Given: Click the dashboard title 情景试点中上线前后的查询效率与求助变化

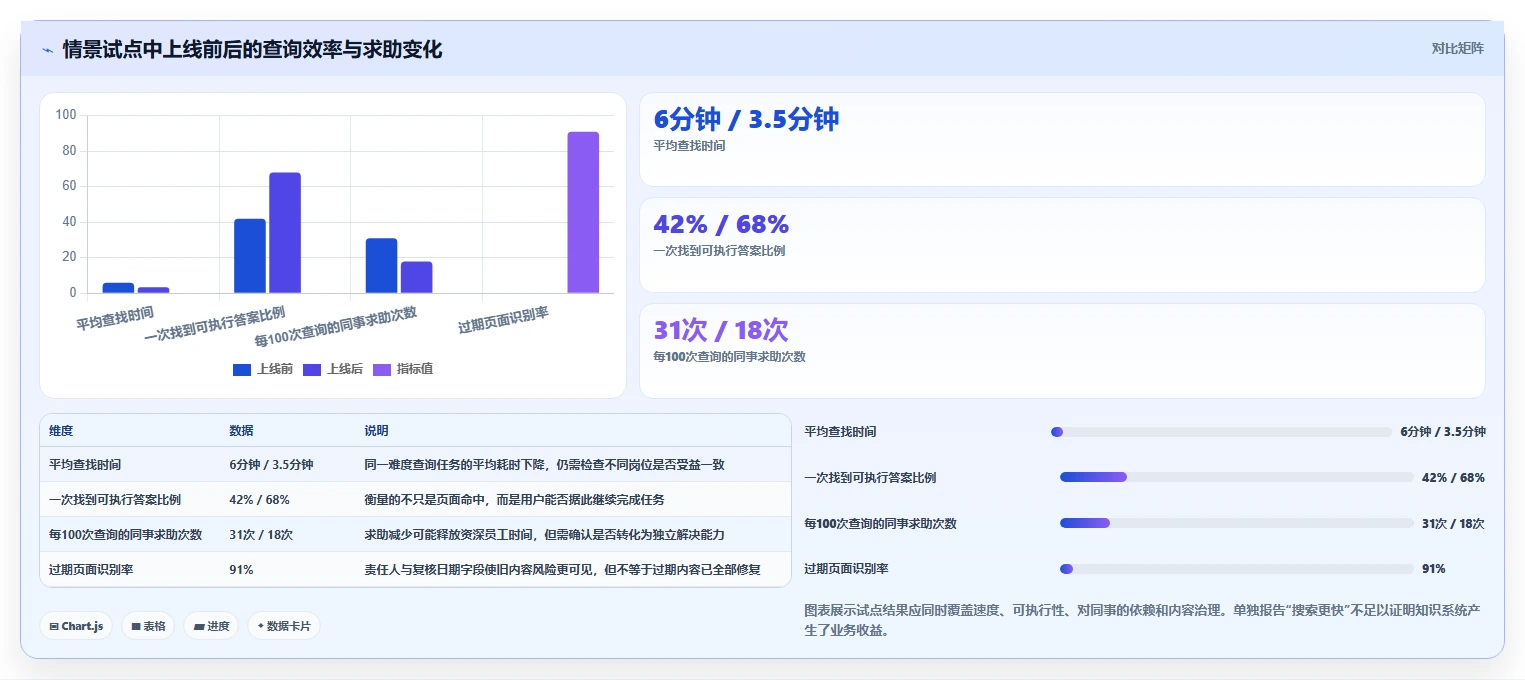Looking at the screenshot, I should [x=252, y=49].
